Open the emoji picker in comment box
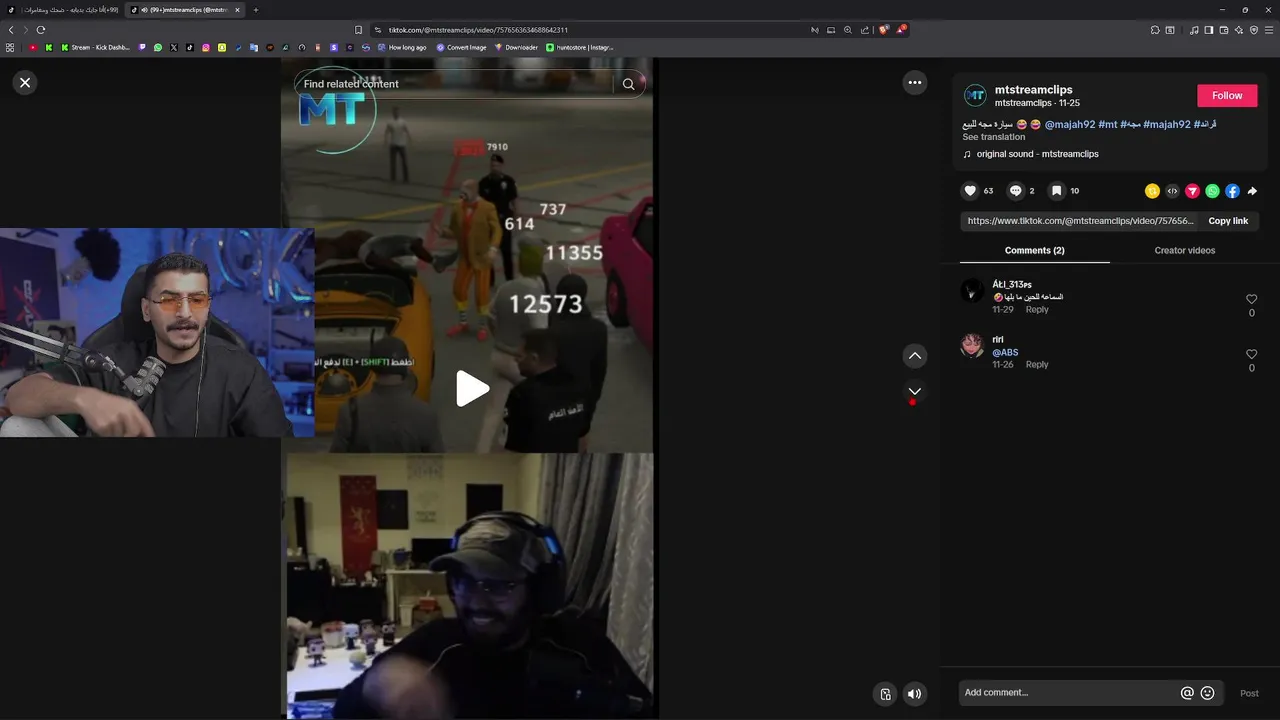The width and height of the screenshot is (1280, 720). coord(1207,693)
